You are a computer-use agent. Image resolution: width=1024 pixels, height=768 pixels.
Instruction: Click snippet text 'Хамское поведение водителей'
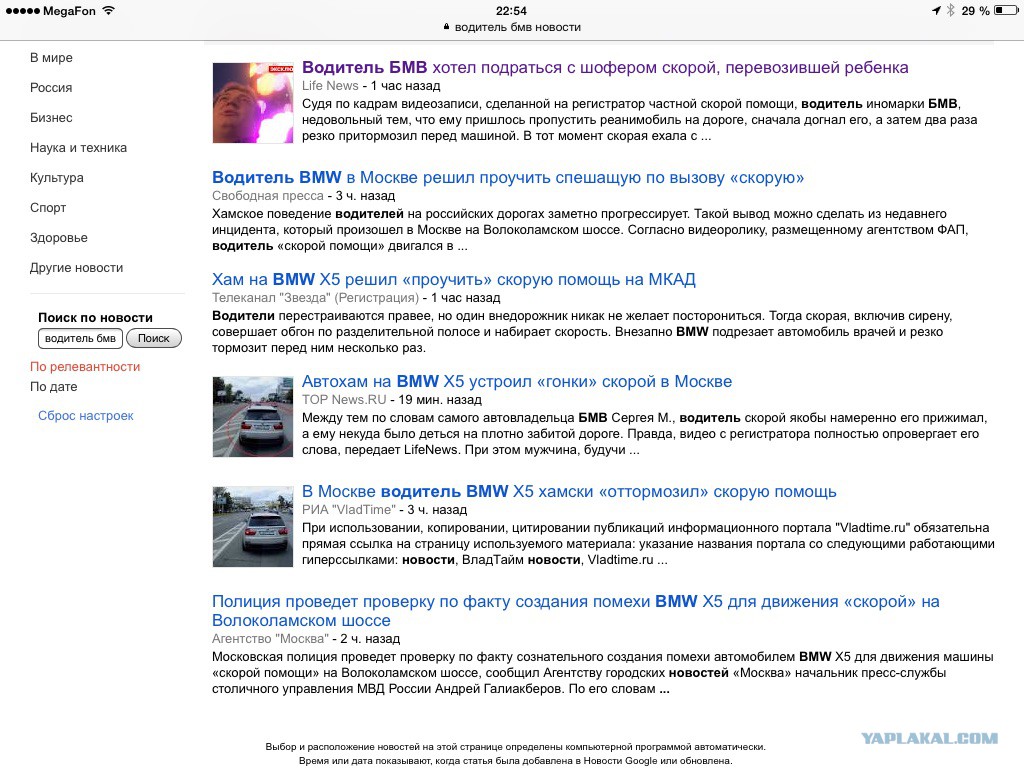coord(308,214)
